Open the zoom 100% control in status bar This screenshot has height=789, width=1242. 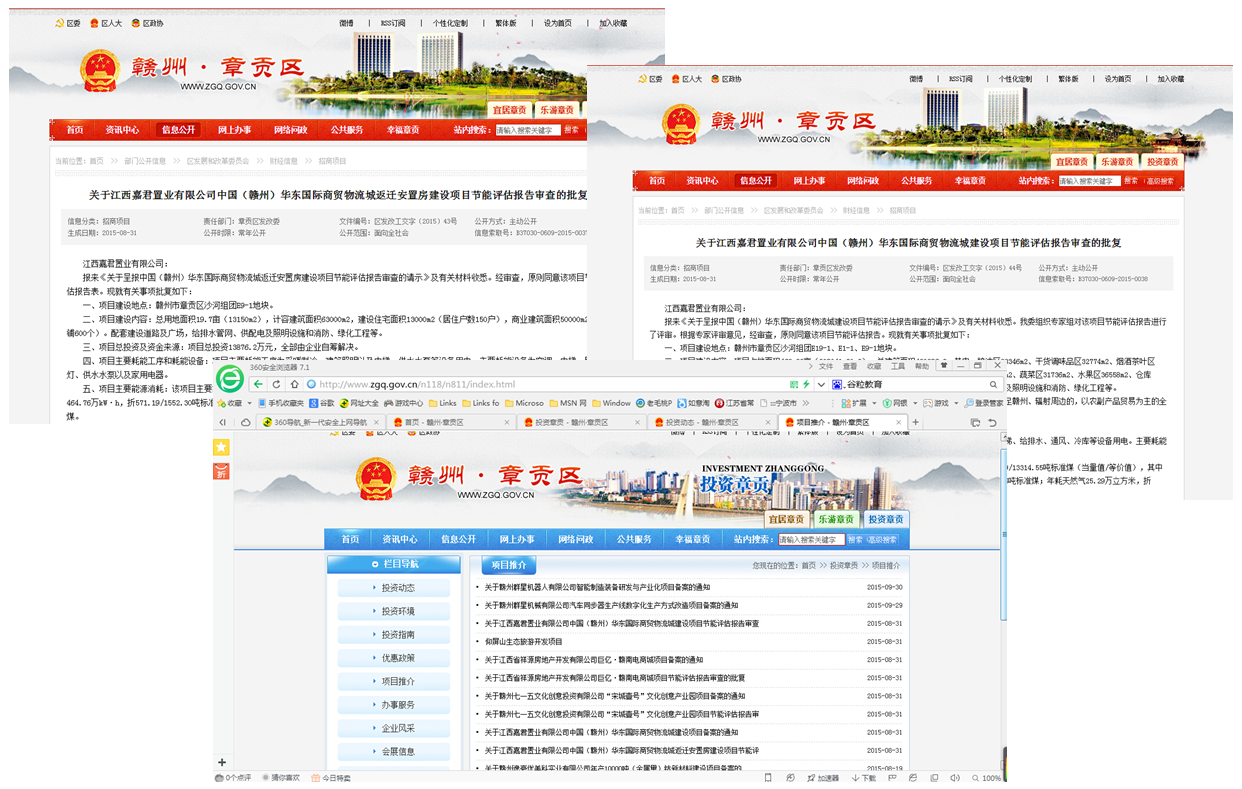985,778
